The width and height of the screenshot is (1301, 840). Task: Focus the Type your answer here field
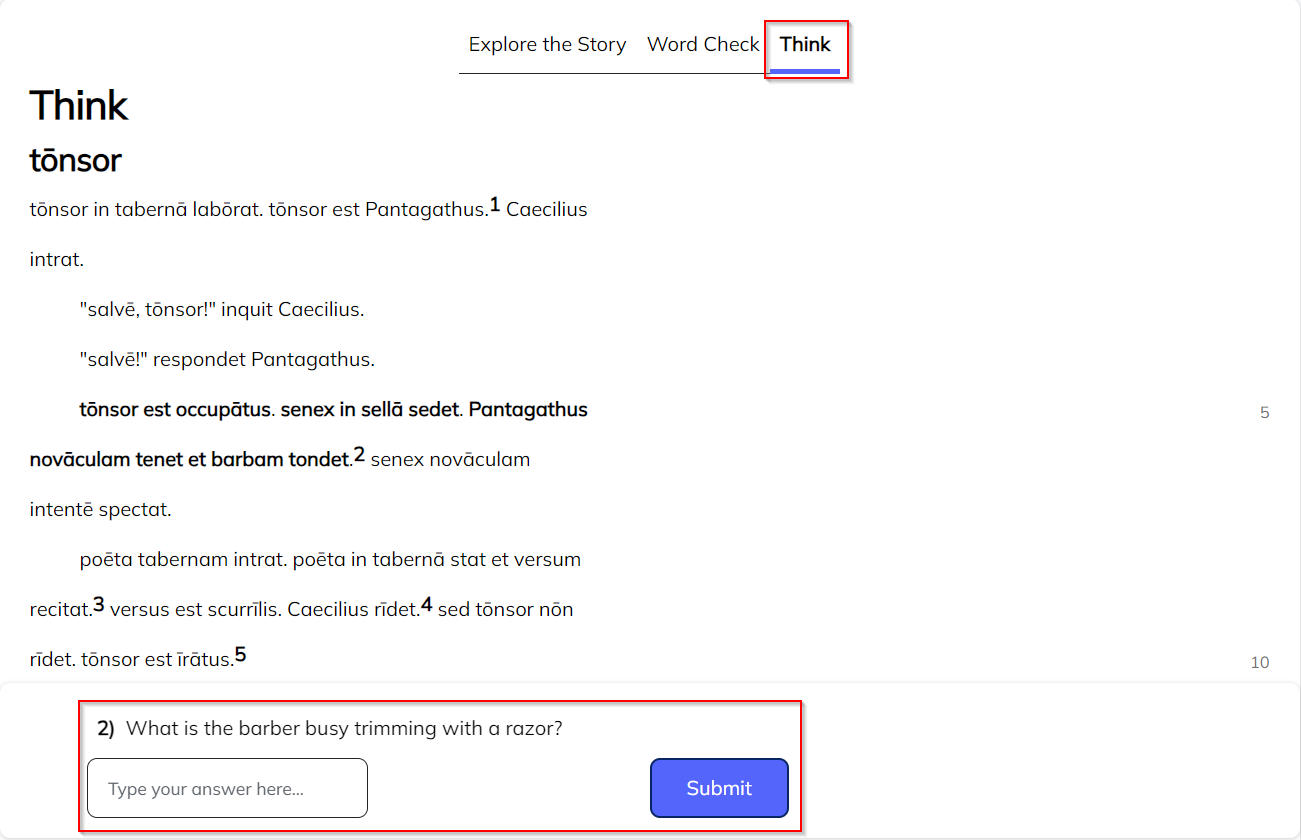228,788
